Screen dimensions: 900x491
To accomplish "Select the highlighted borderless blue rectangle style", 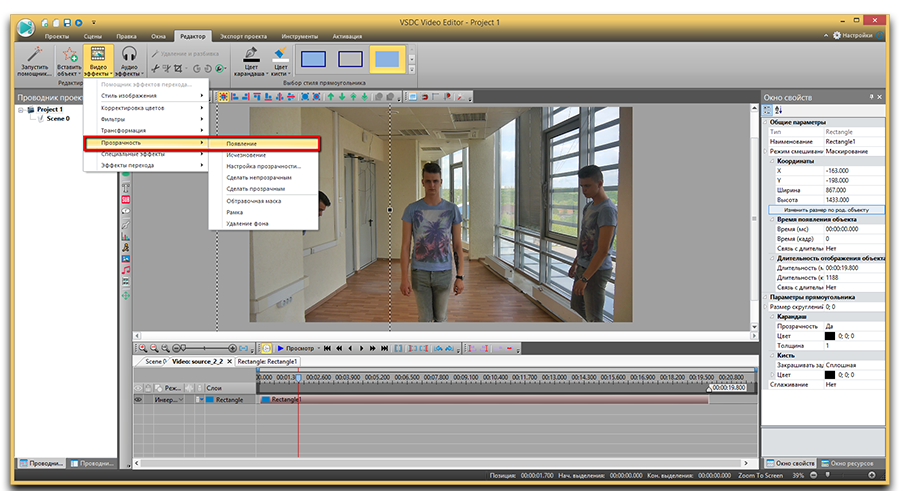I will [387, 59].
